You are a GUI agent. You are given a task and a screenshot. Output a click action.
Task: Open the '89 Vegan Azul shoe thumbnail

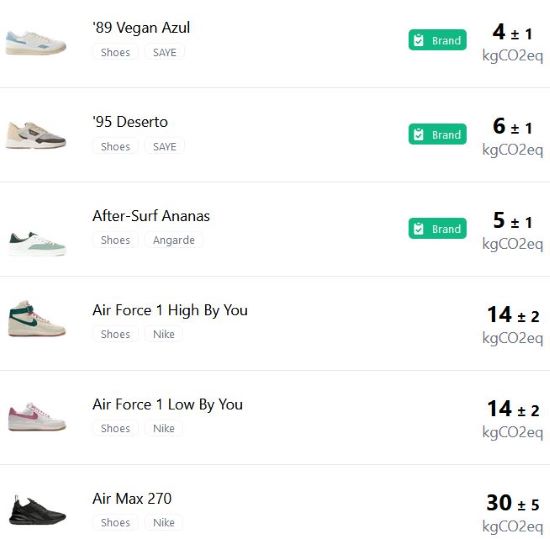pyautogui.click(x=35, y=42)
